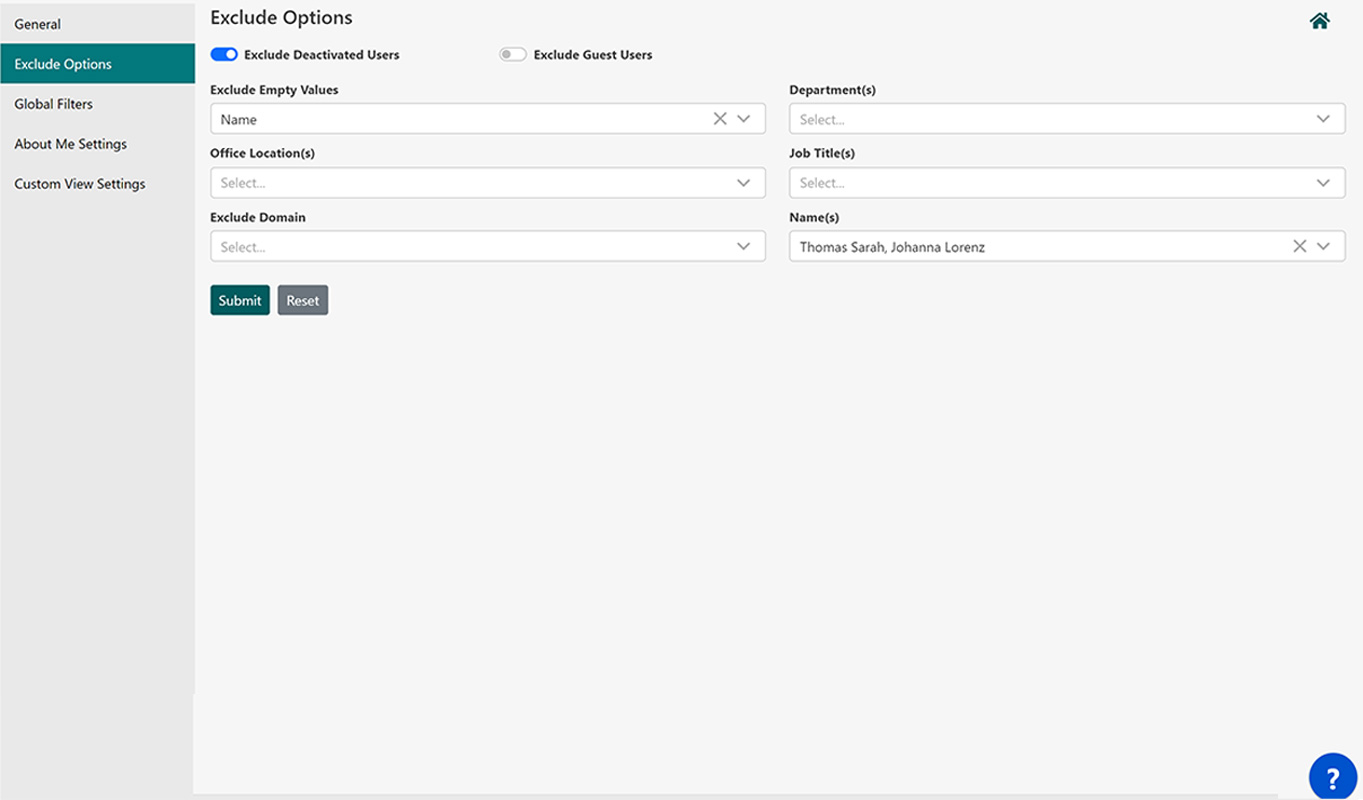The width and height of the screenshot is (1363, 800).
Task: Expand the Name(s) dropdown chevron
Action: click(1323, 246)
